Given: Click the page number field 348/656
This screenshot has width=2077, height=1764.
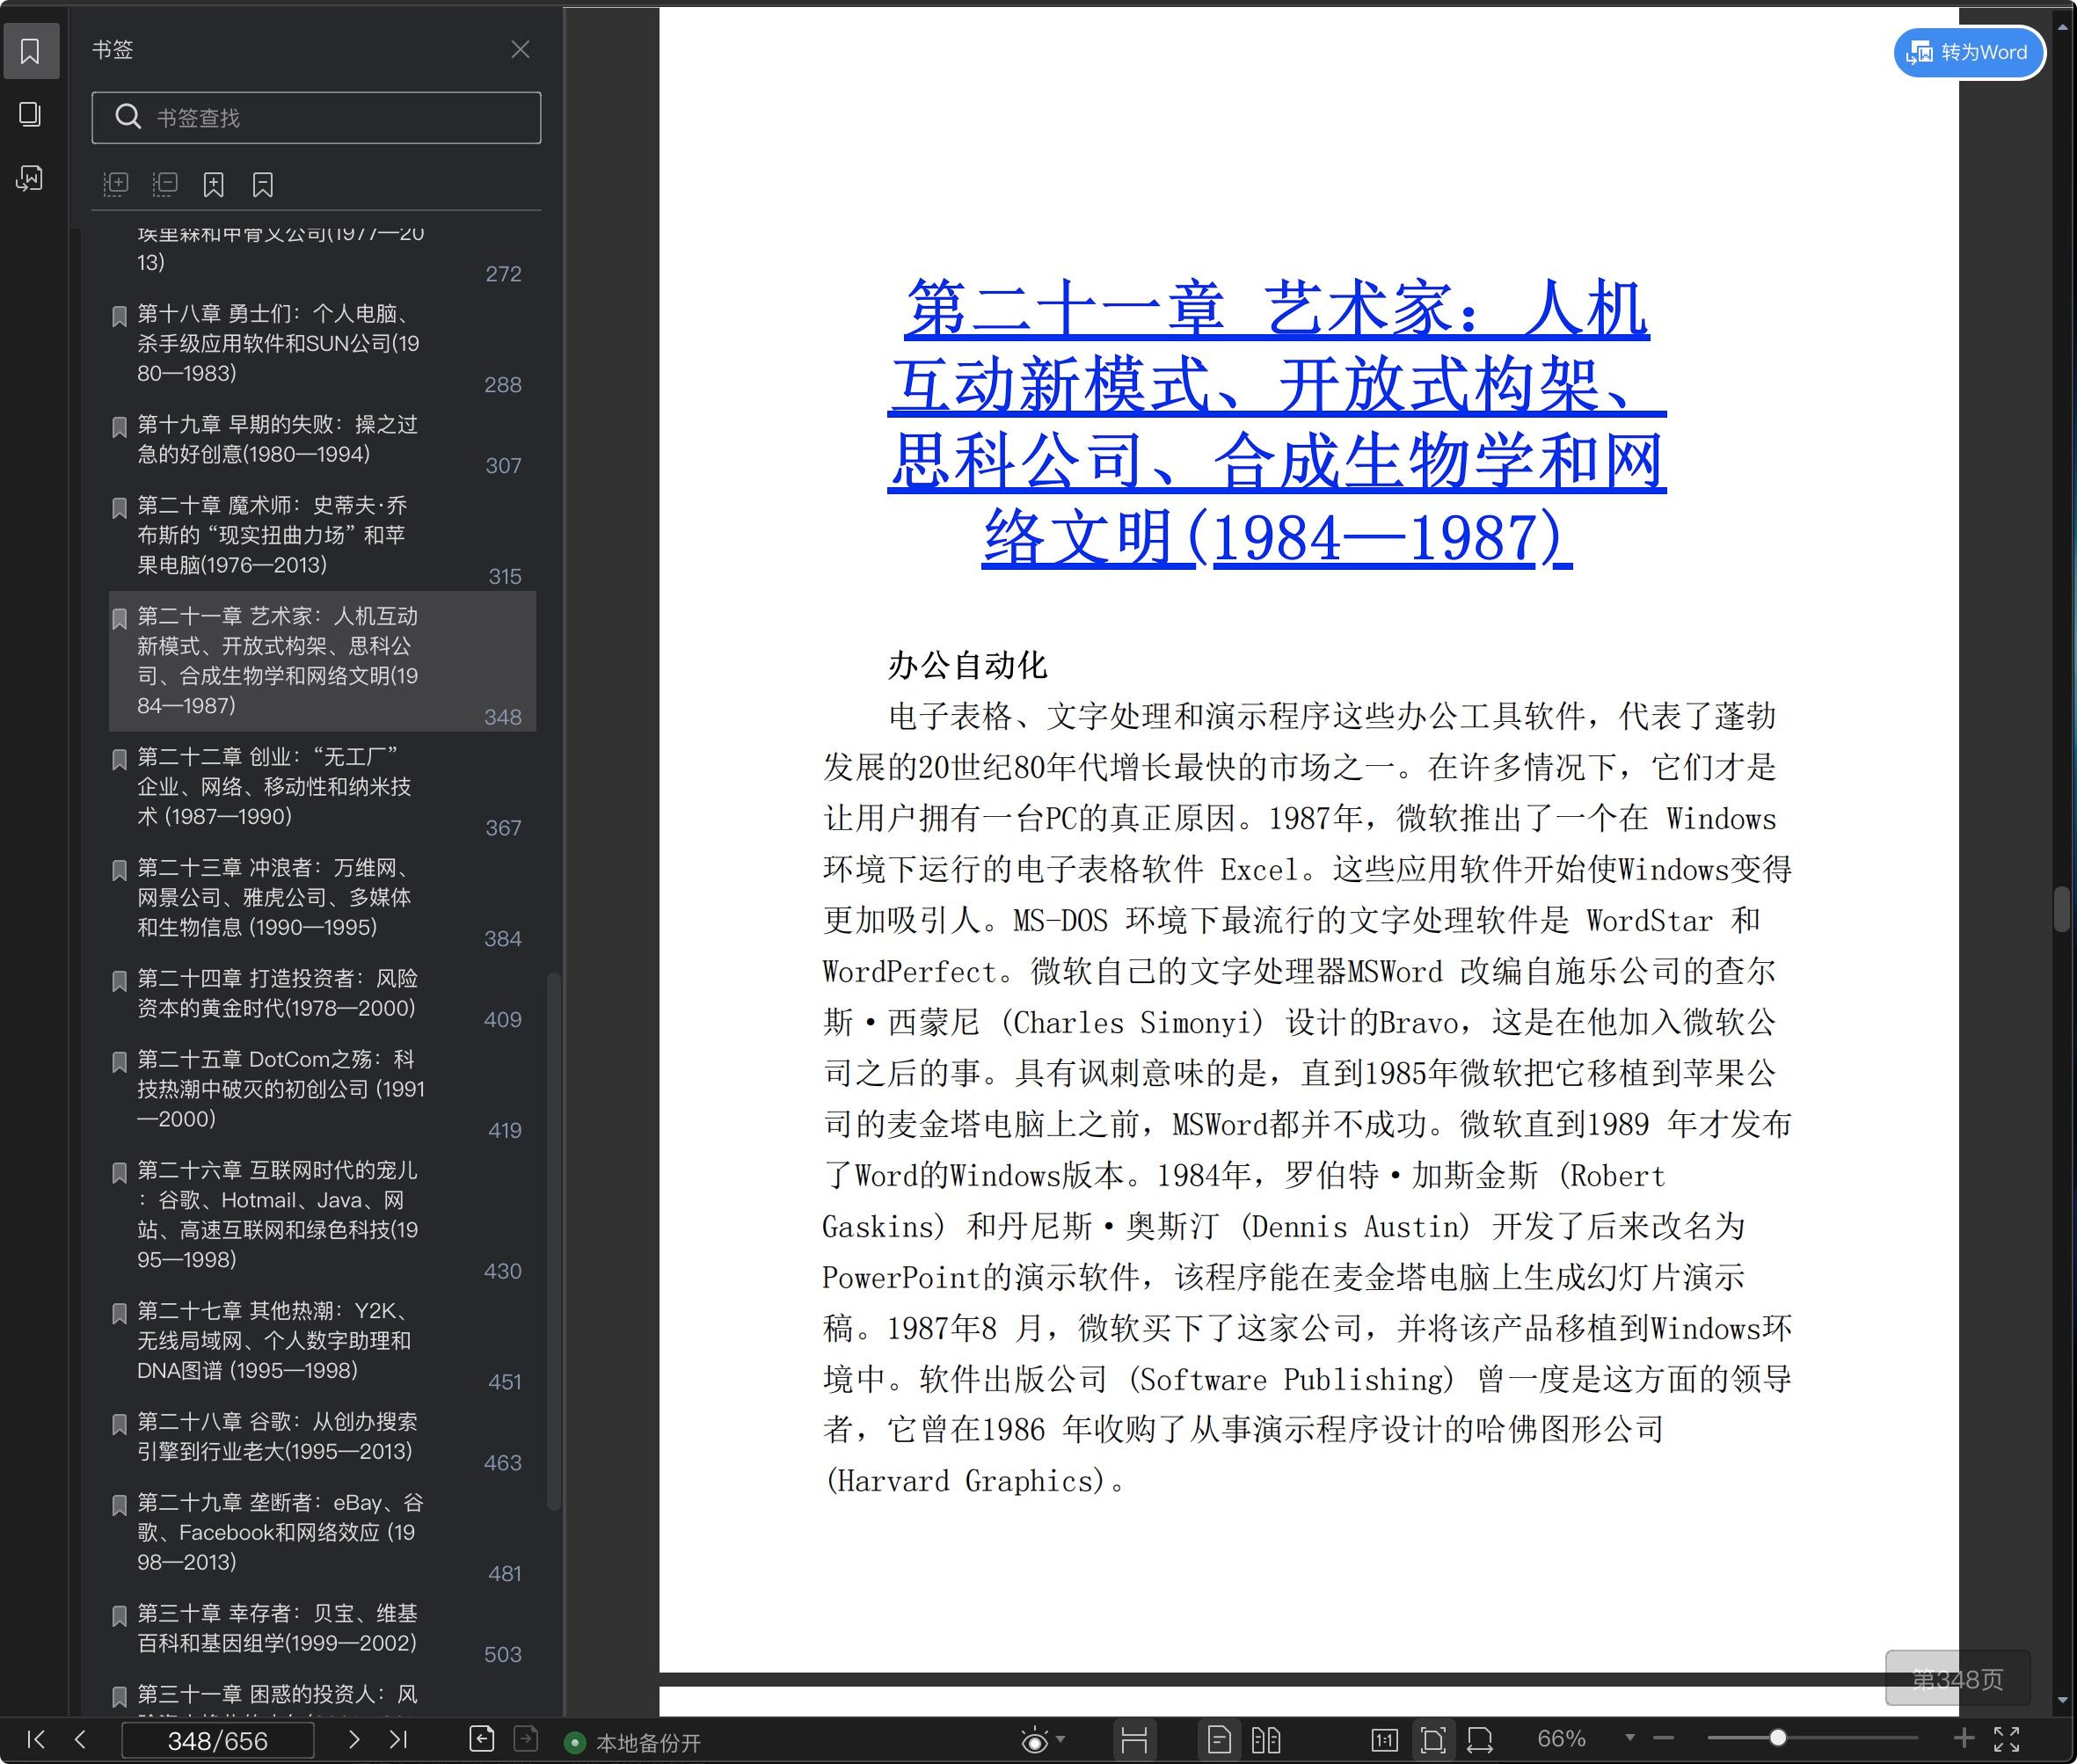Looking at the screenshot, I should click(x=217, y=1741).
